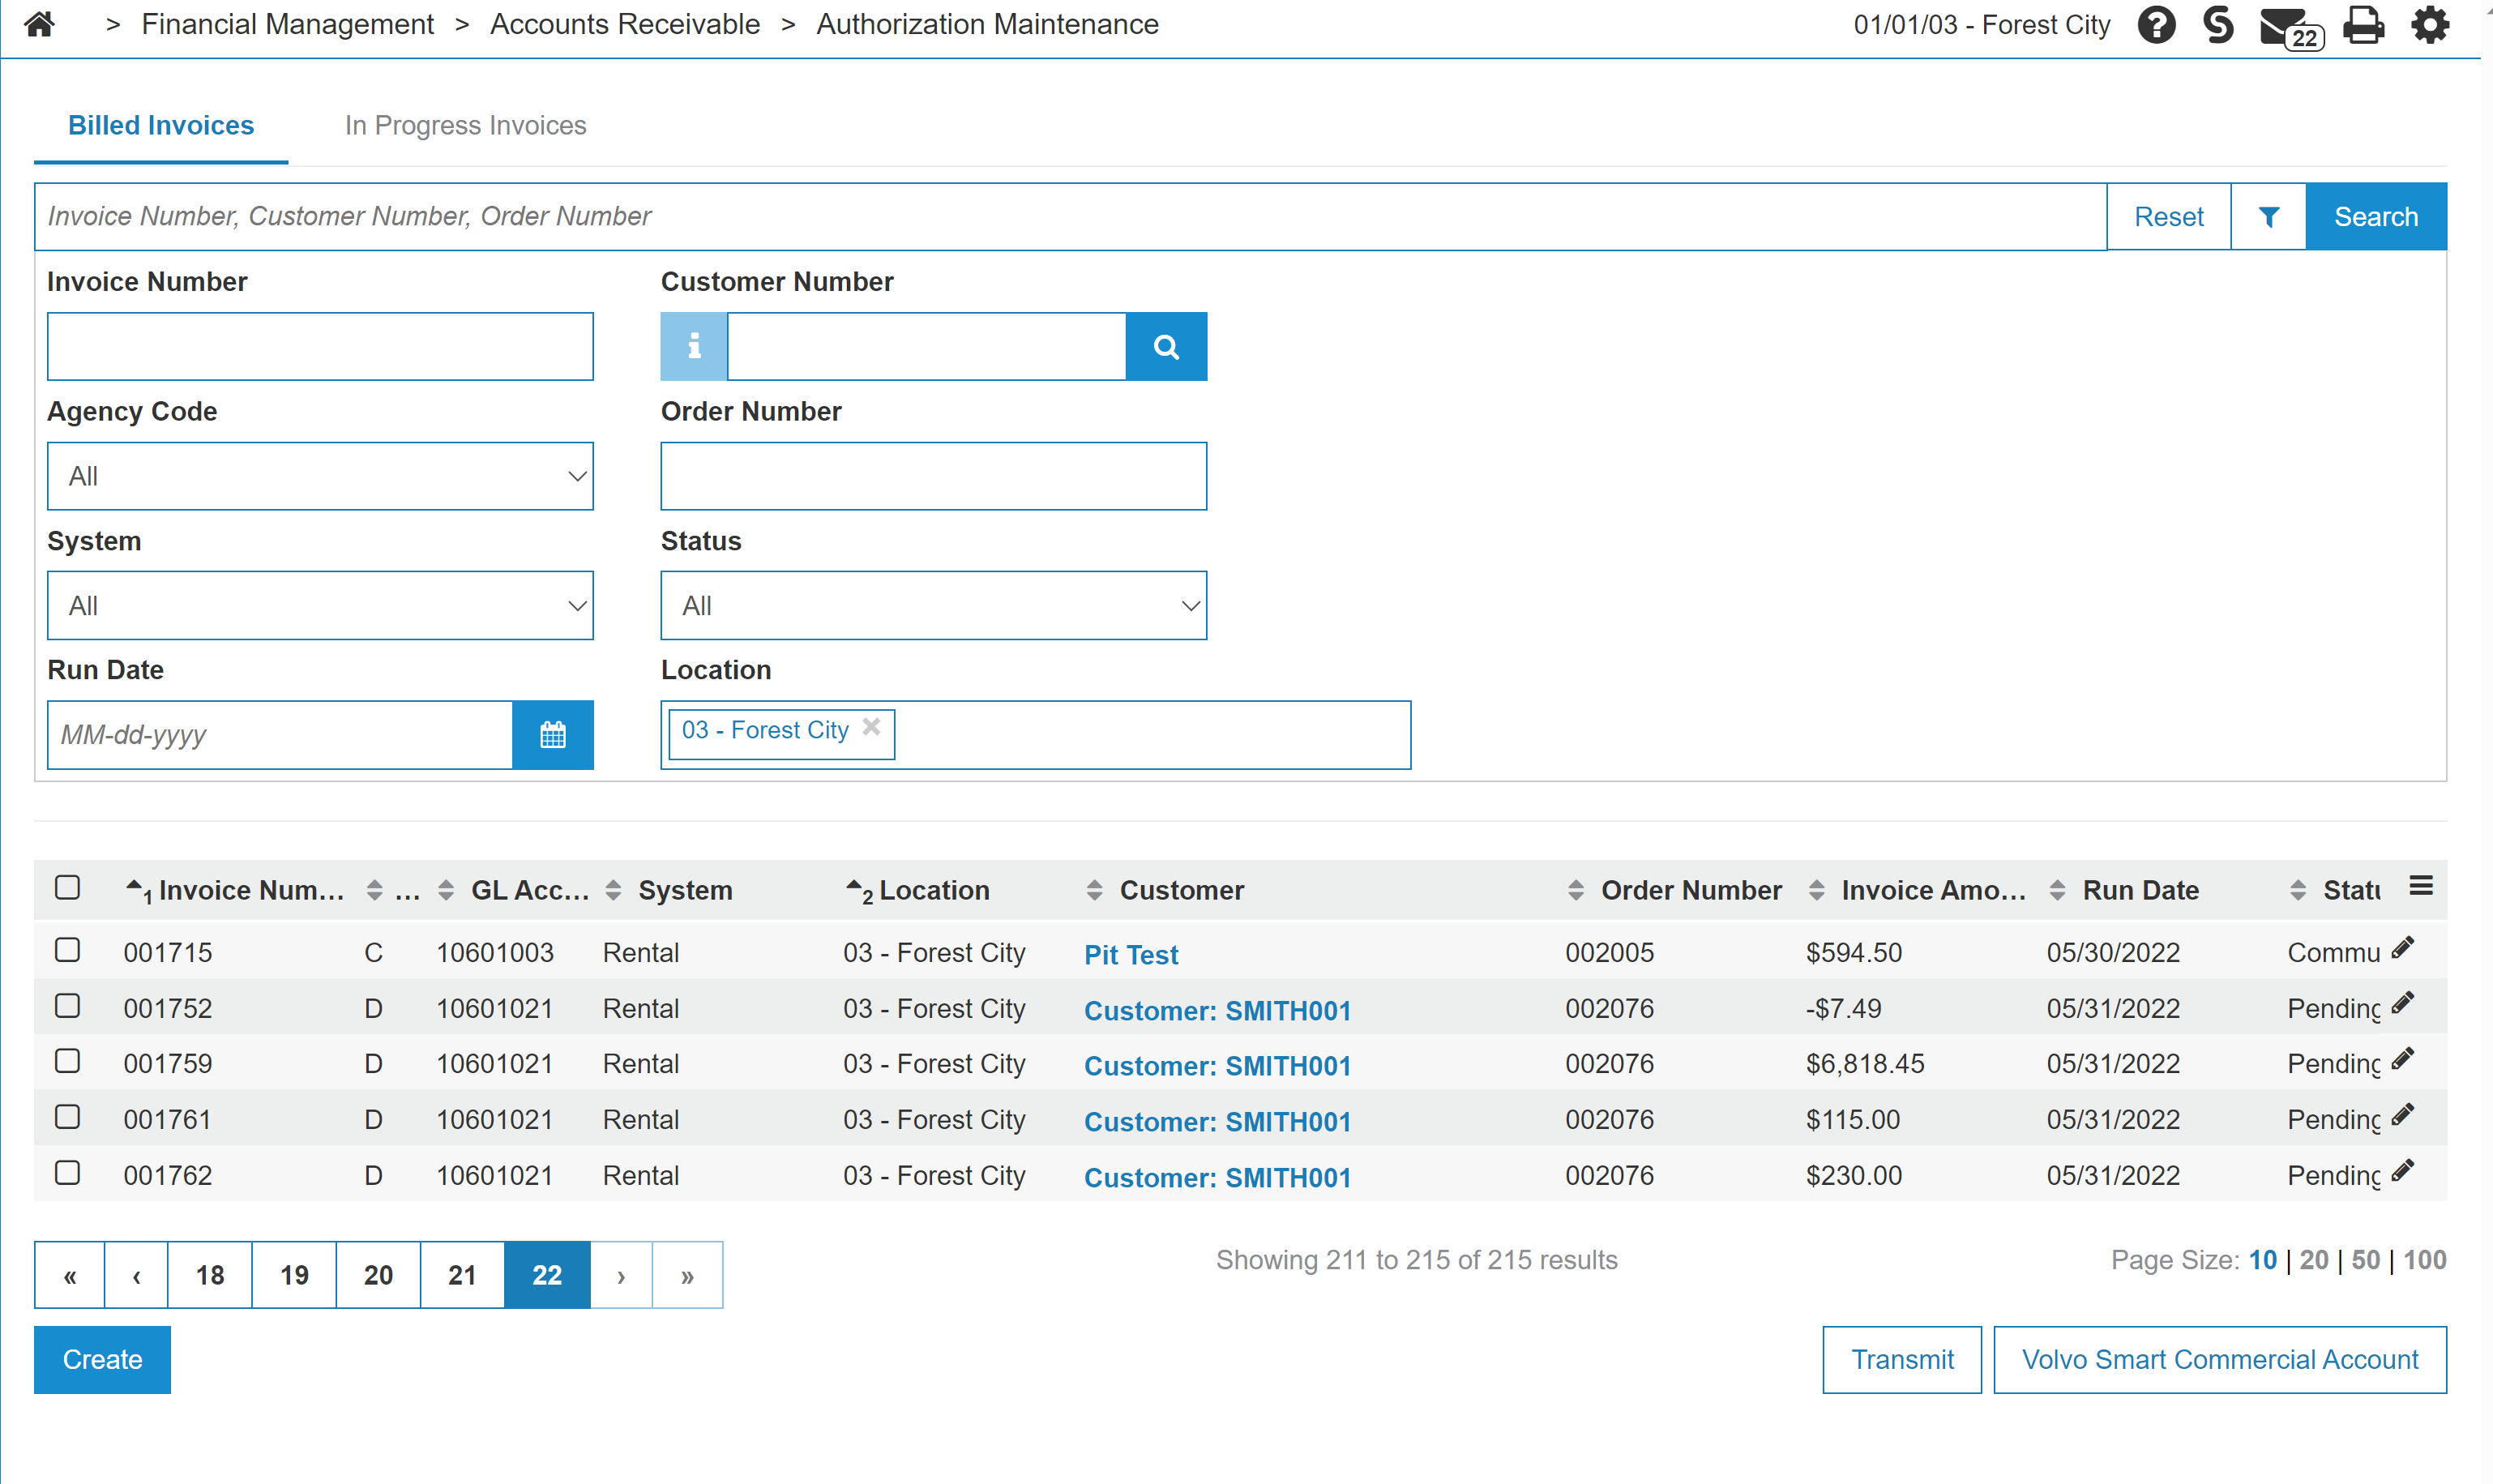The width and height of the screenshot is (2493, 1484).
Task: Sort by Status column
Action: coord(2335,890)
